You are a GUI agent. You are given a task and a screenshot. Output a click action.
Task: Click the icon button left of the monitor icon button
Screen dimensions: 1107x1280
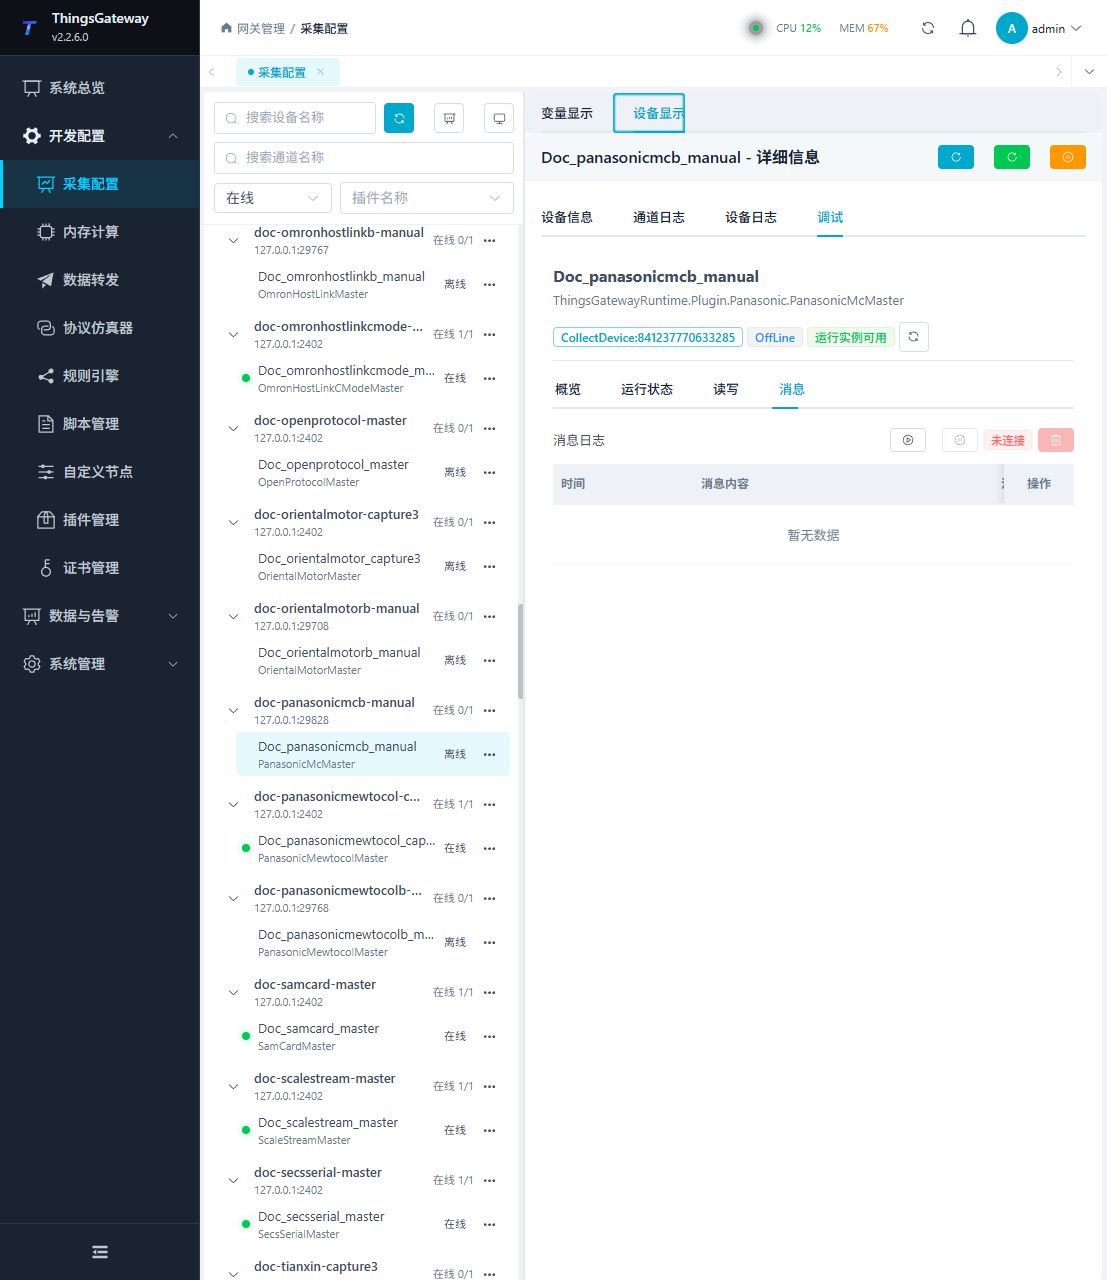coord(449,118)
